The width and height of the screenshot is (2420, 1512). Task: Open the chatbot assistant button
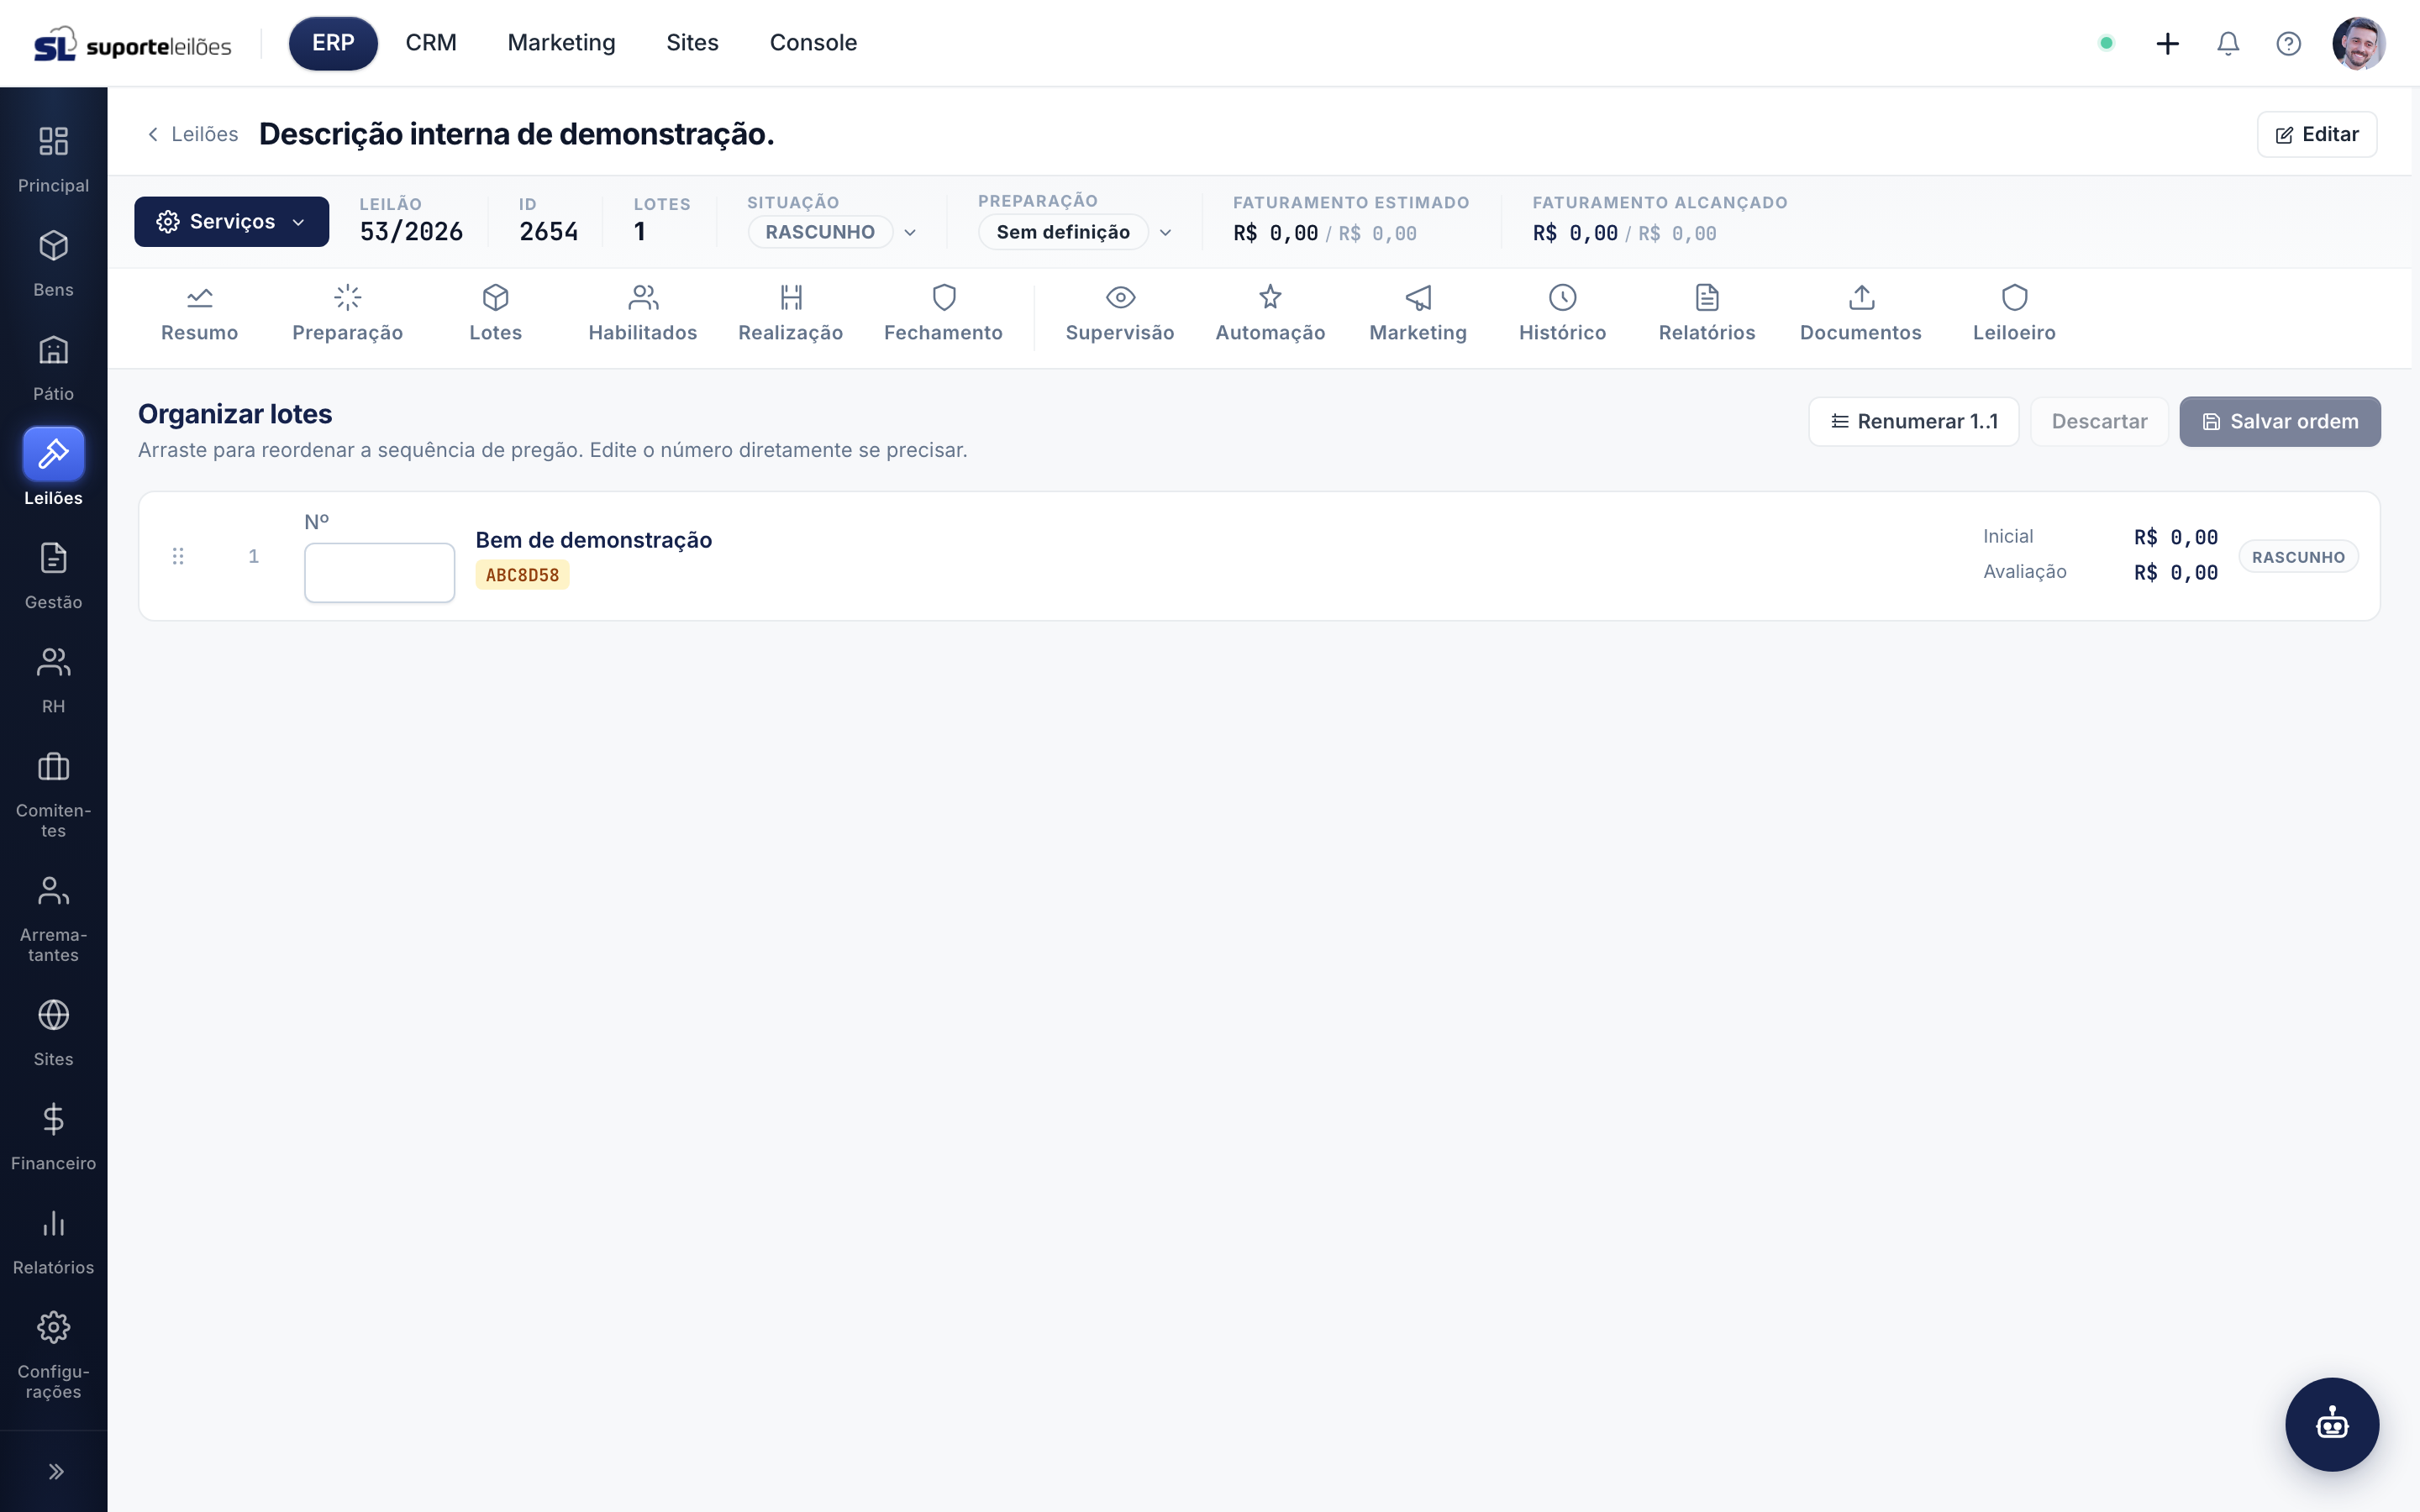click(2332, 1424)
